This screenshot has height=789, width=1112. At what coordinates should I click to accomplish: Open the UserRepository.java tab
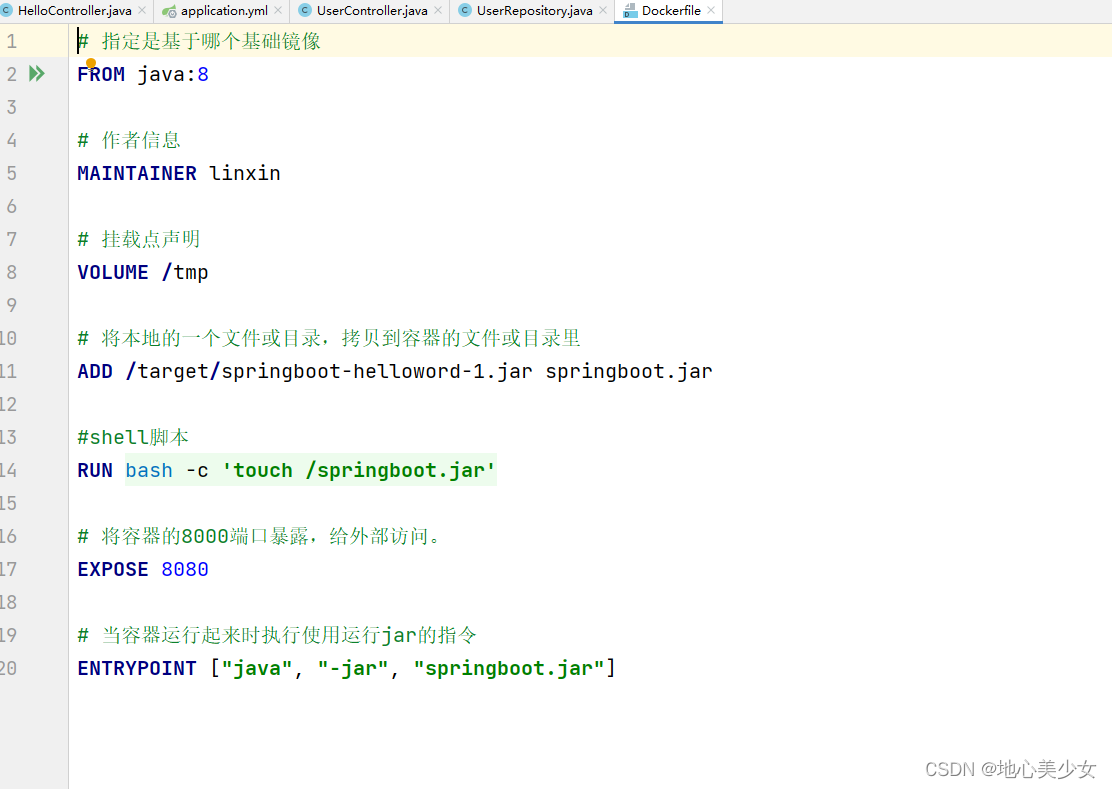[x=534, y=11]
